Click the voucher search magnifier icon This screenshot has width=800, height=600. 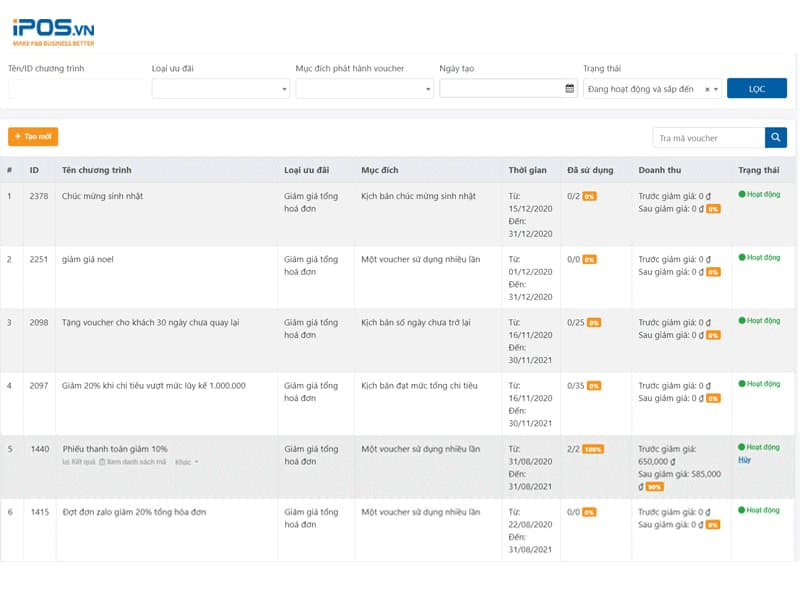pos(776,138)
